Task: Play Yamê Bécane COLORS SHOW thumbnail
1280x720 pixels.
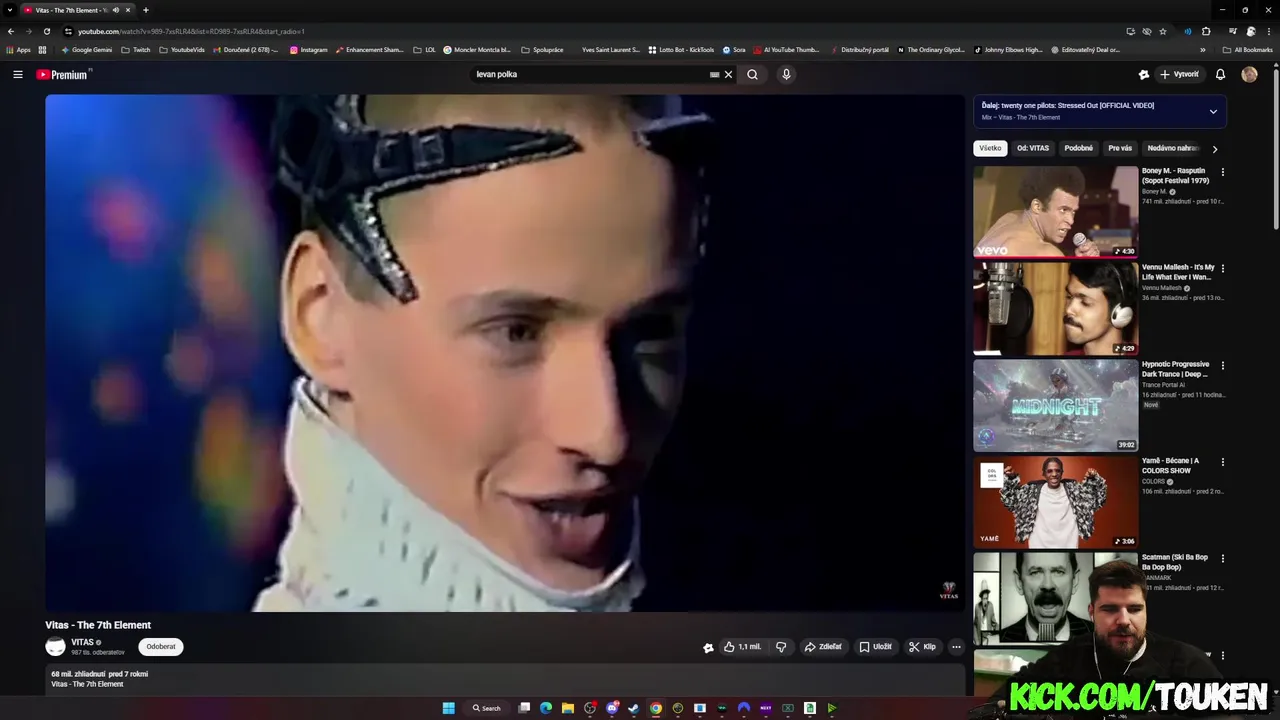Action: [1056, 502]
